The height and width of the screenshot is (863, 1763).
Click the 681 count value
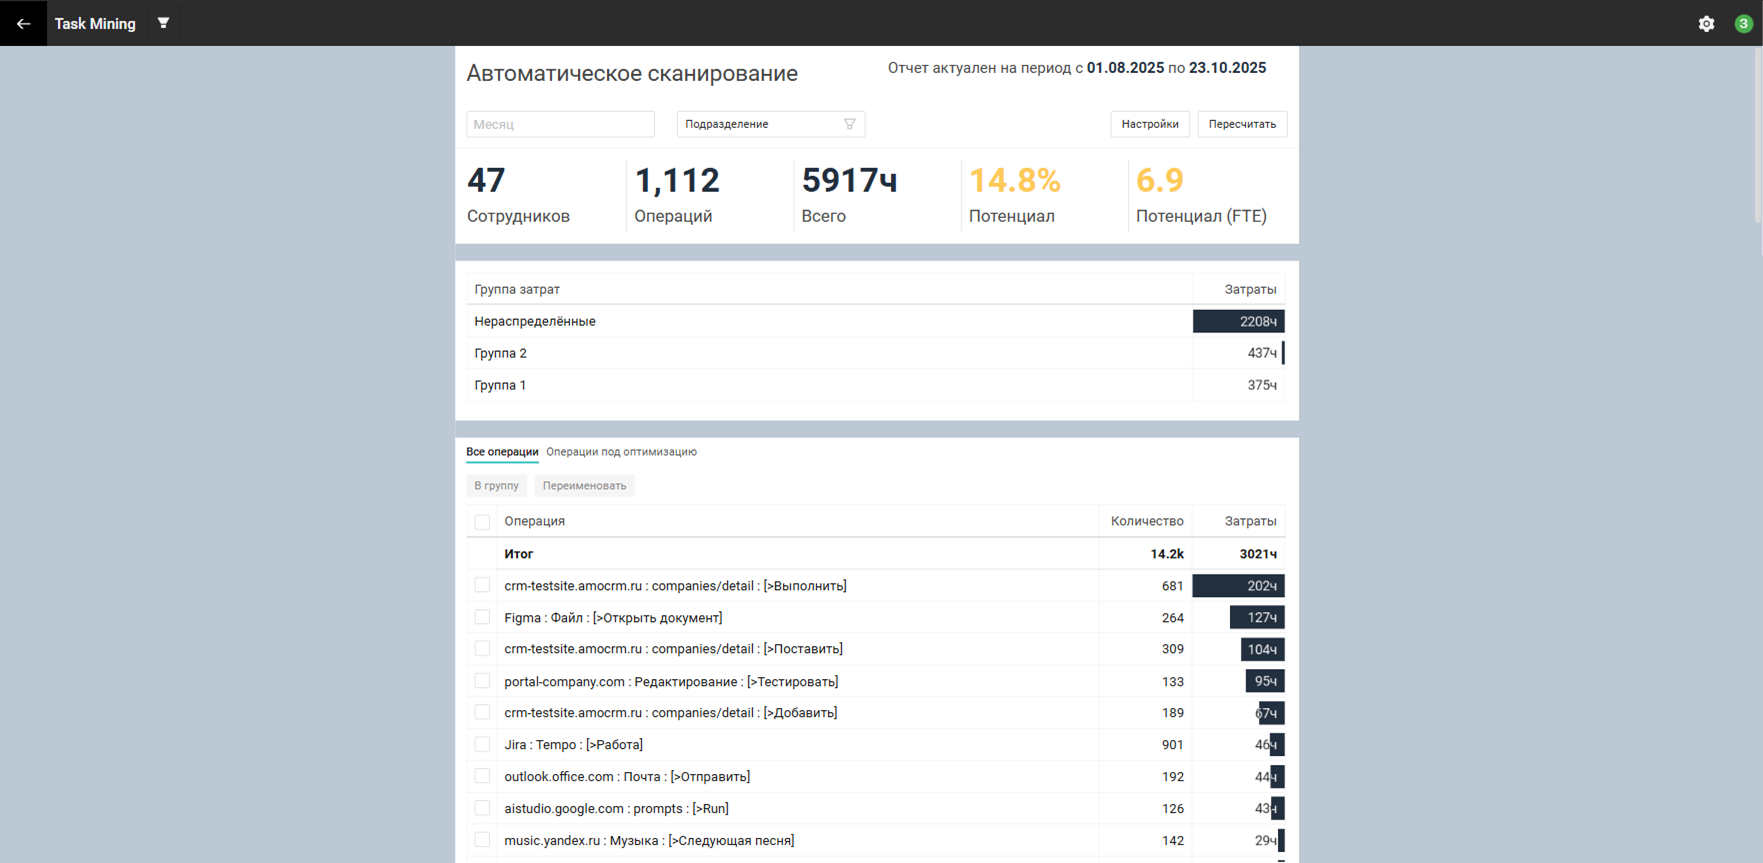click(1172, 586)
